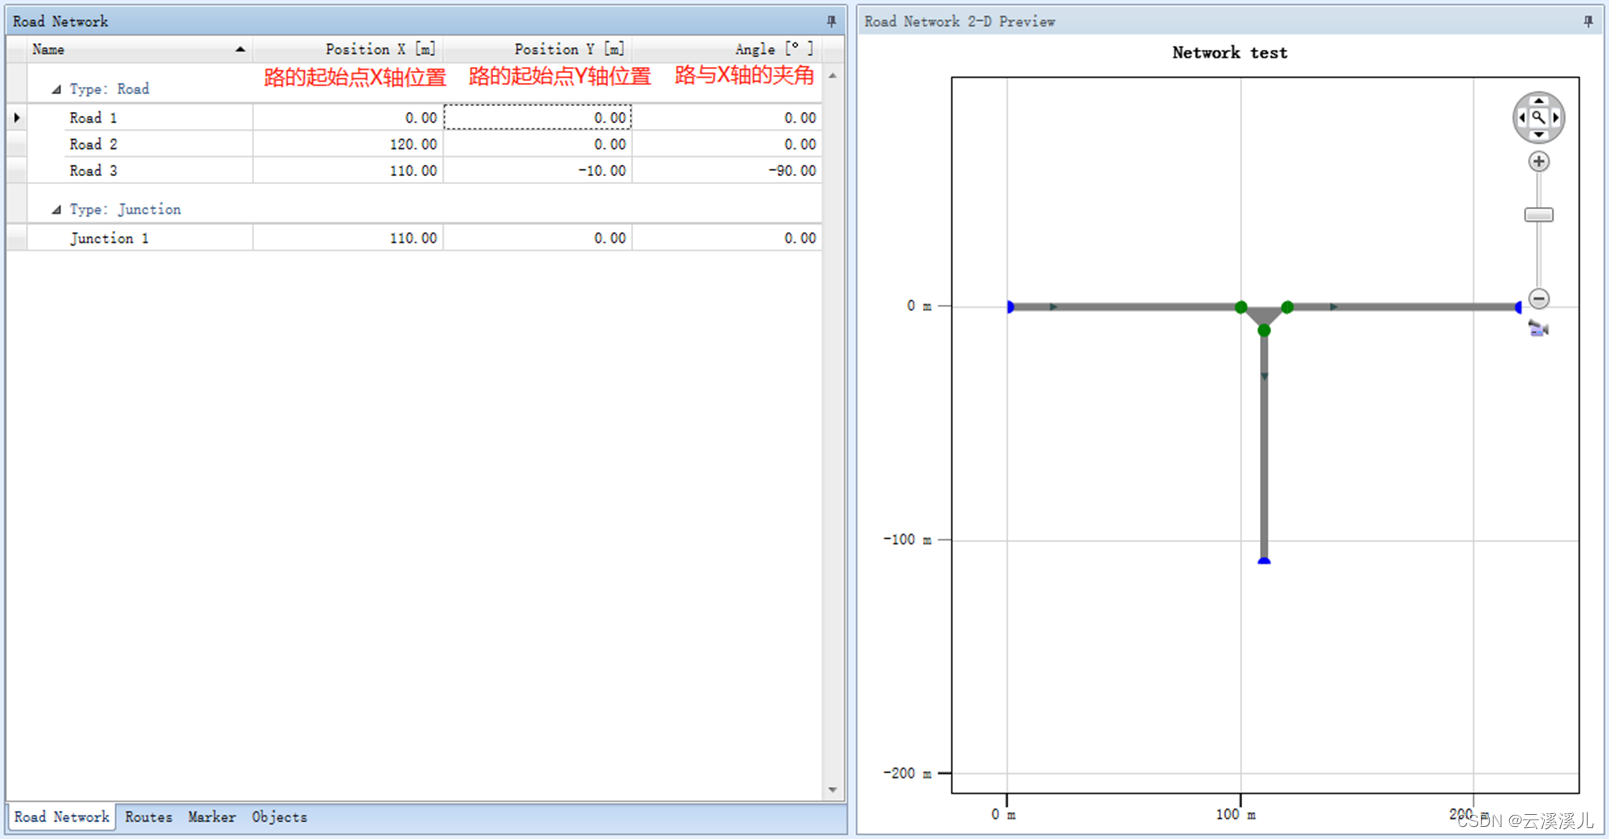
Task: Select the Road 2 row name
Action: click(x=93, y=144)
